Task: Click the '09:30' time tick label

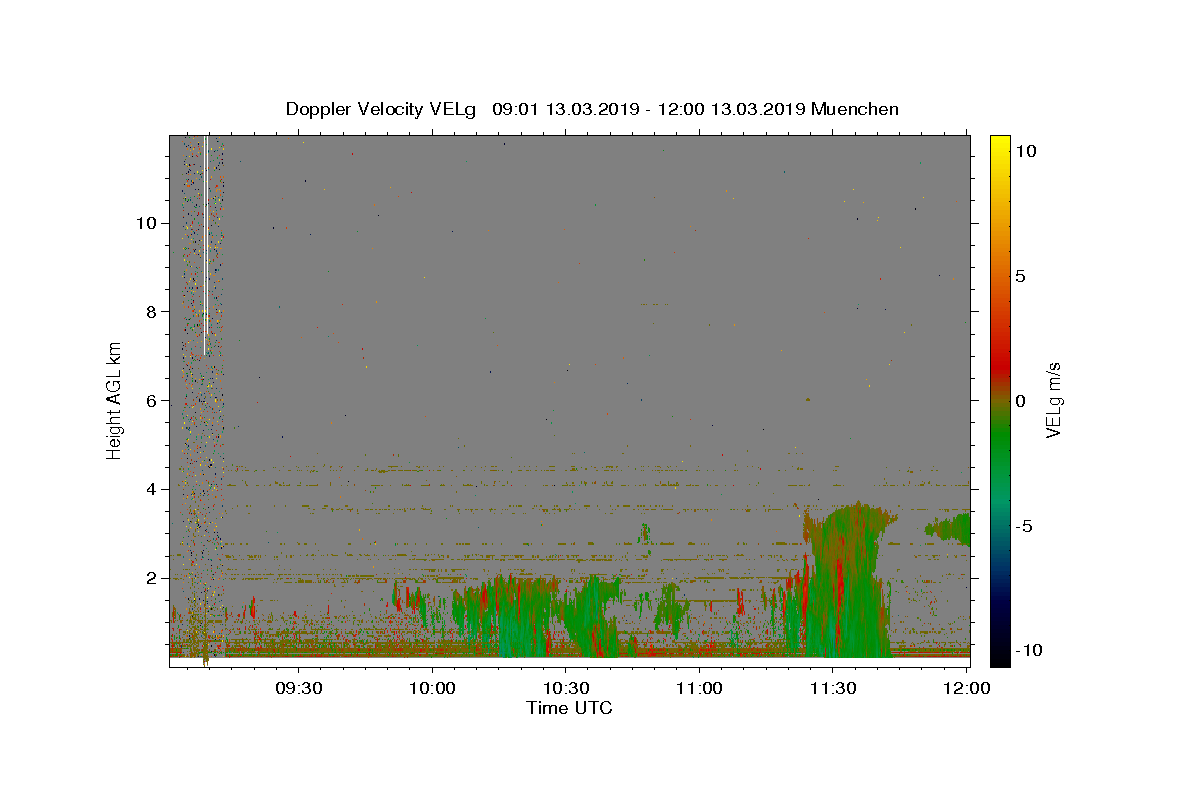Action: pos(298,689)
